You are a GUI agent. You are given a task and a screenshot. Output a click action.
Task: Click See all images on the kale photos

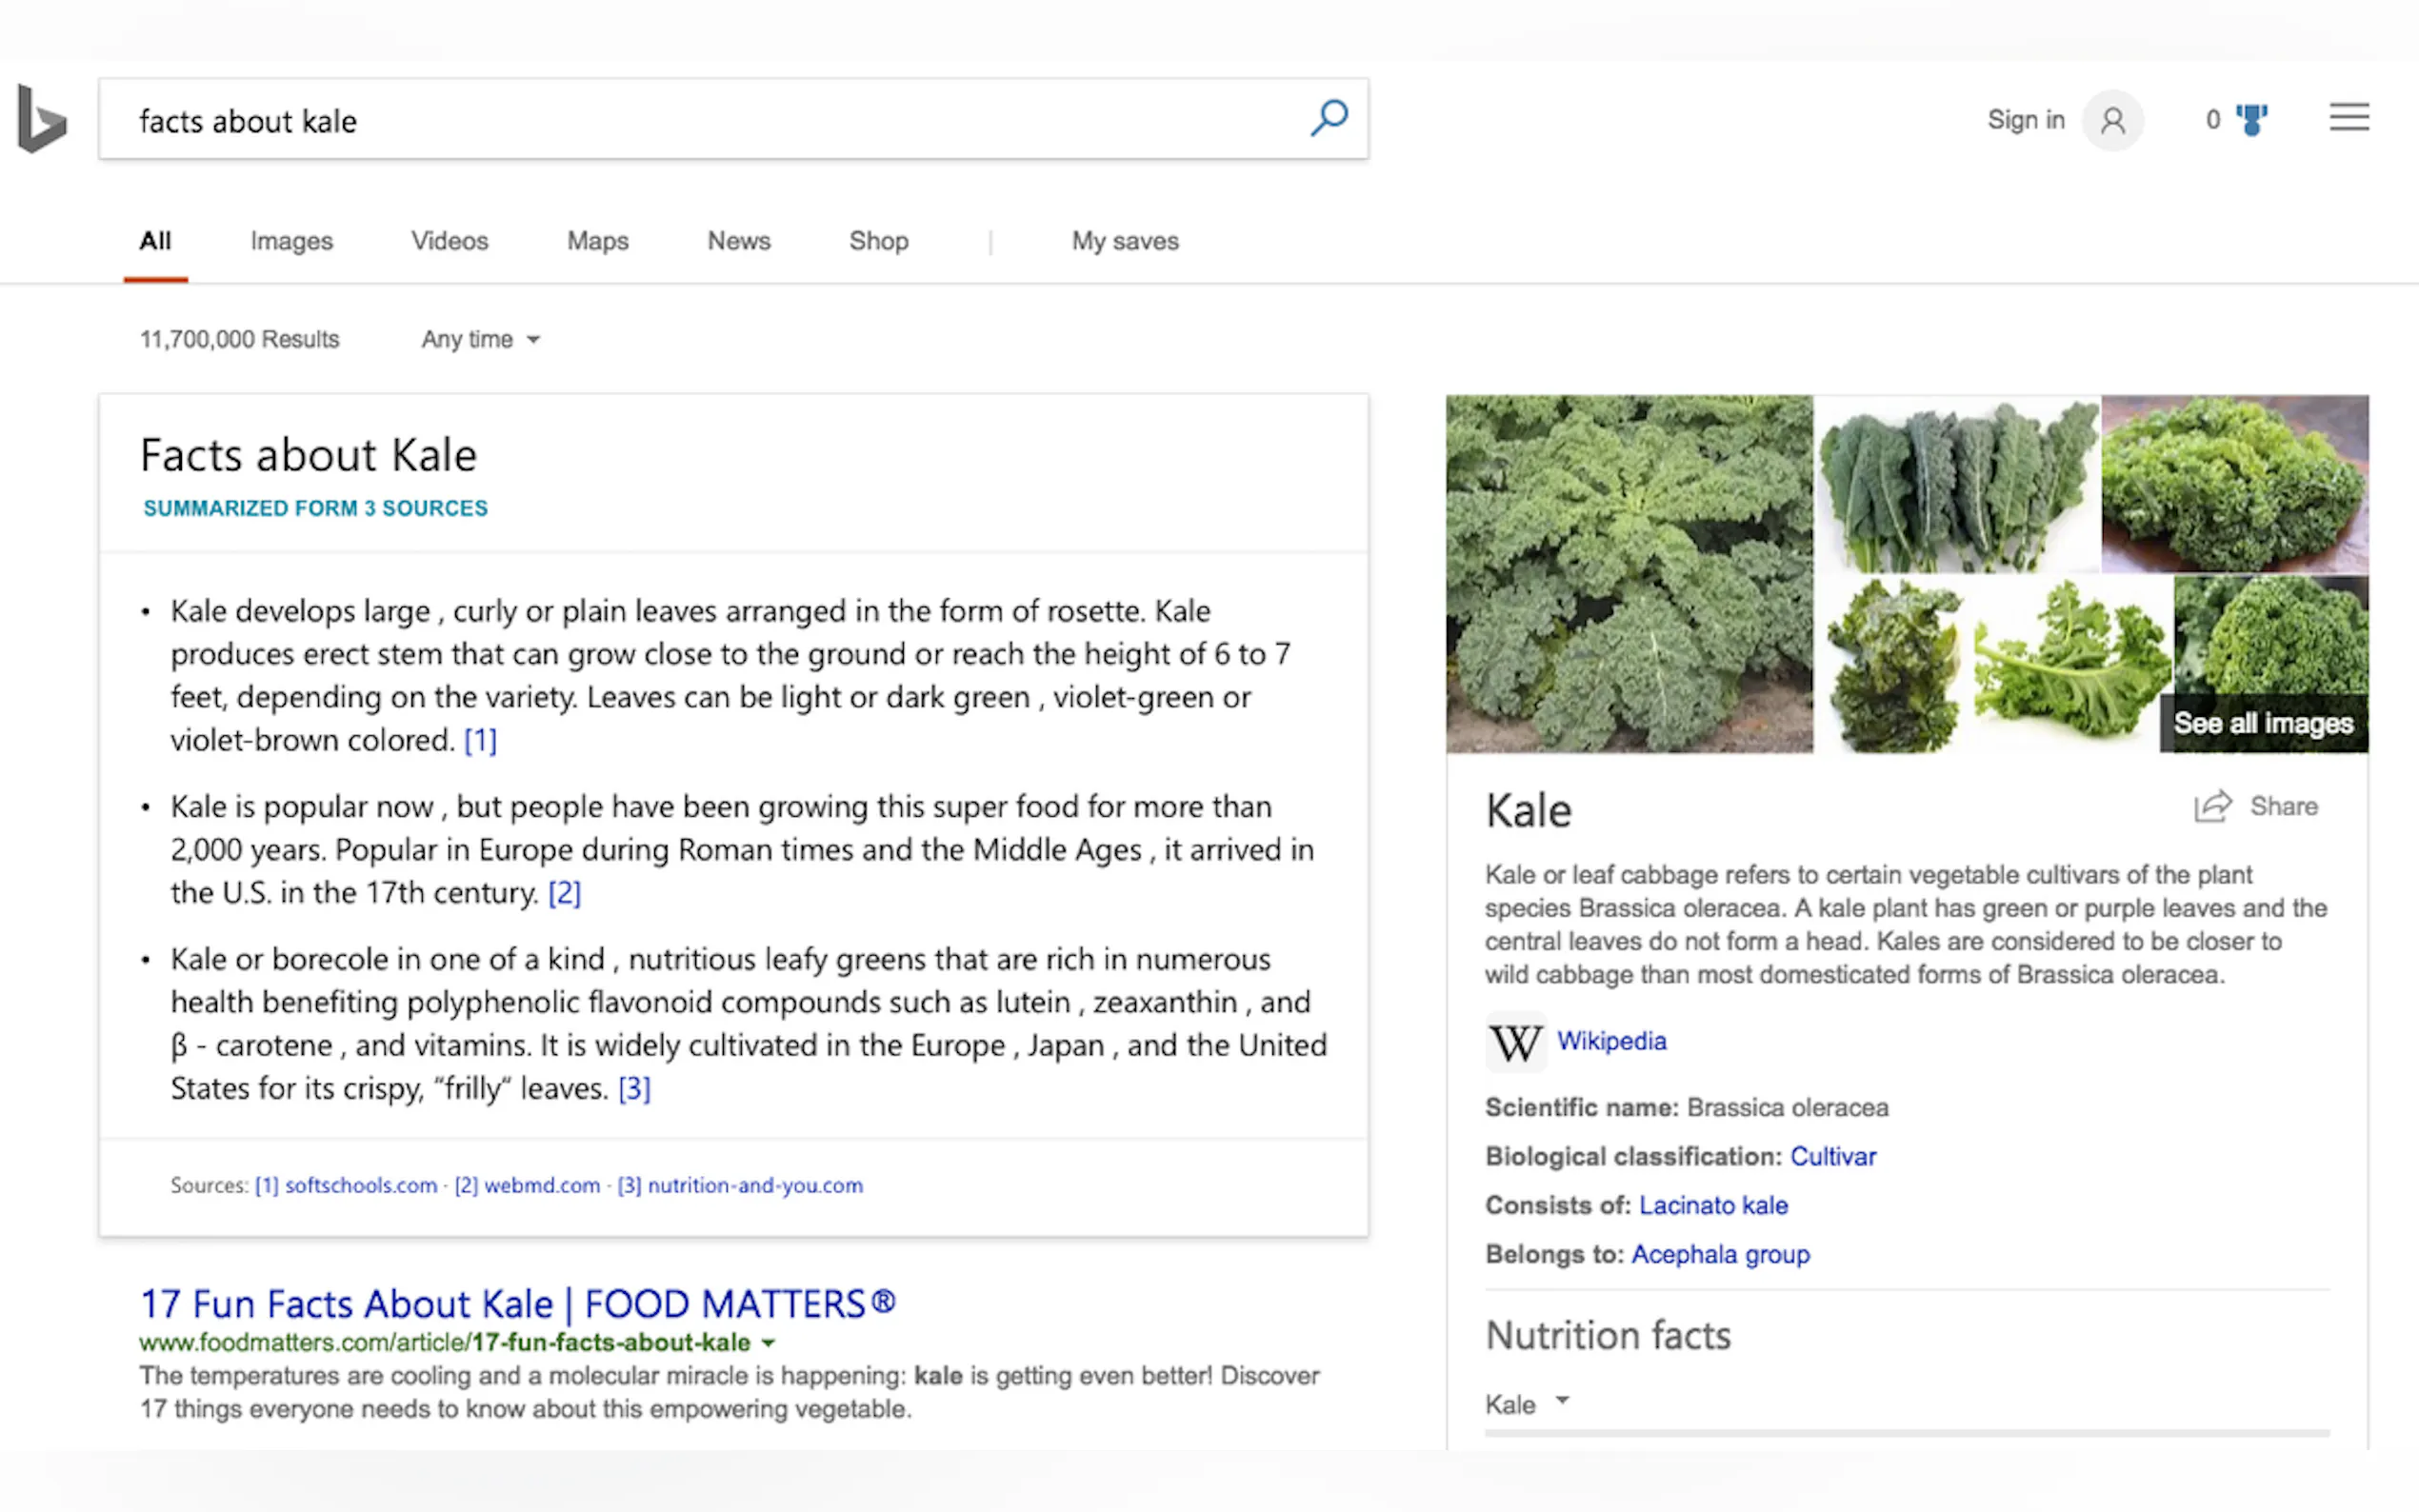(2263, 723)
